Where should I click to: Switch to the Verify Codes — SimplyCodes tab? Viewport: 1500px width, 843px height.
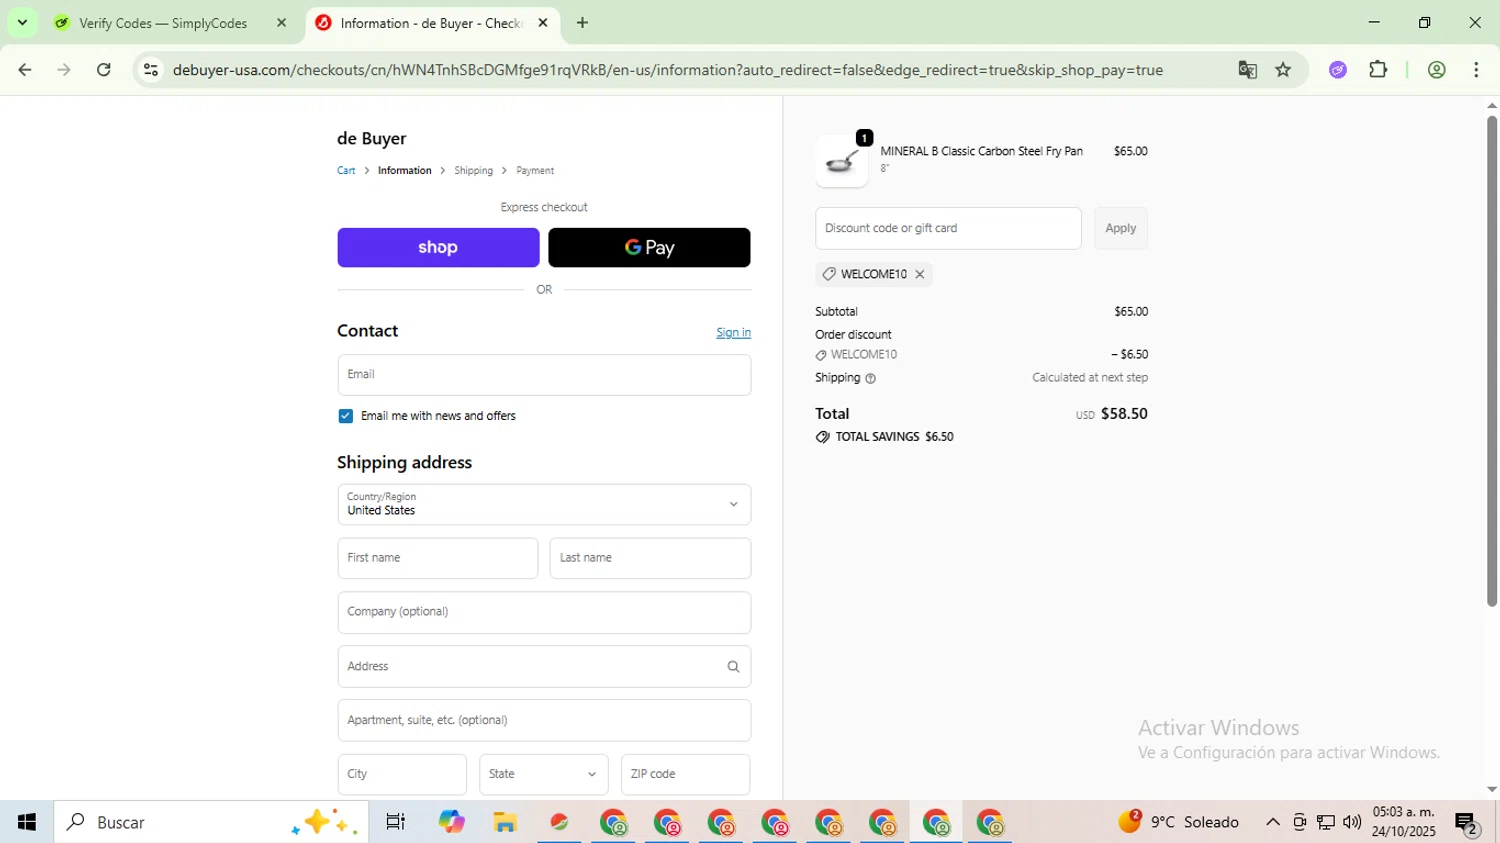pyautogui.click(x=163, y=23)
